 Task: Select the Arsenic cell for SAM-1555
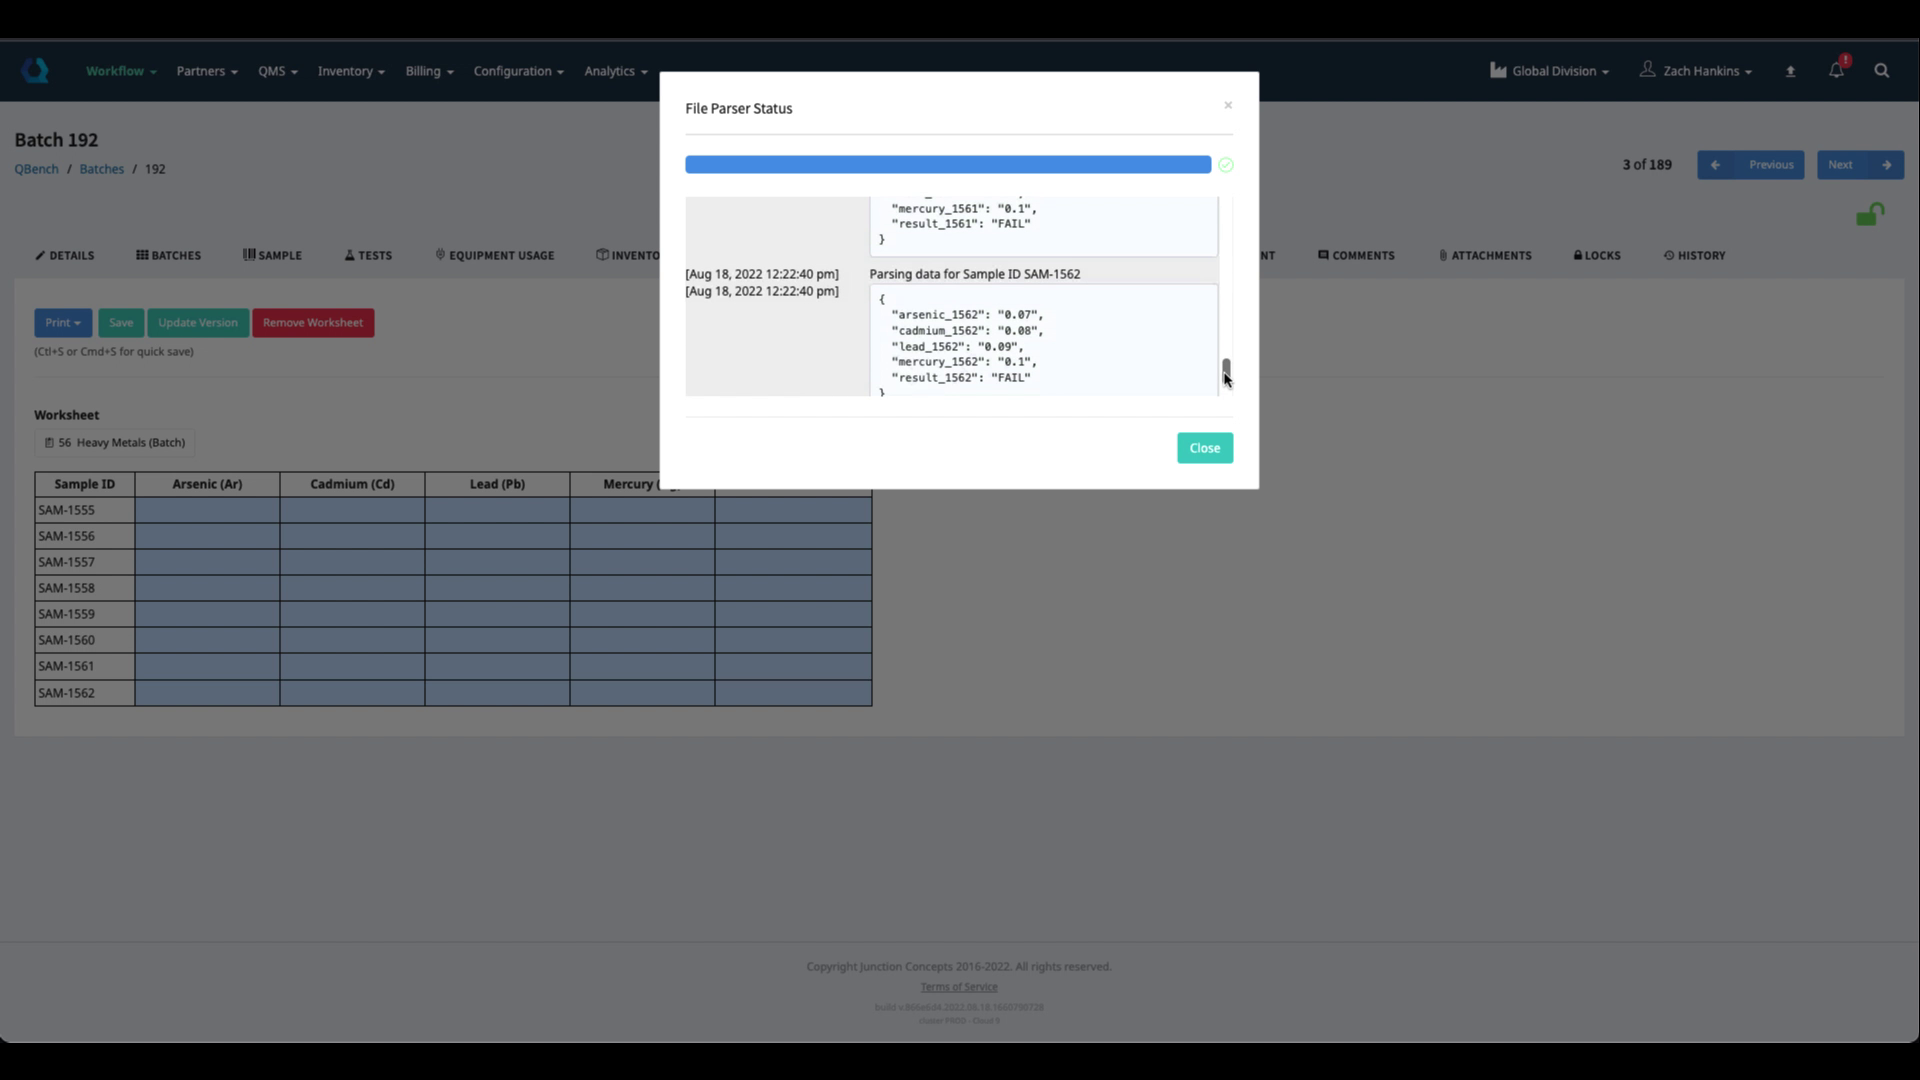[x=207, y=510]
